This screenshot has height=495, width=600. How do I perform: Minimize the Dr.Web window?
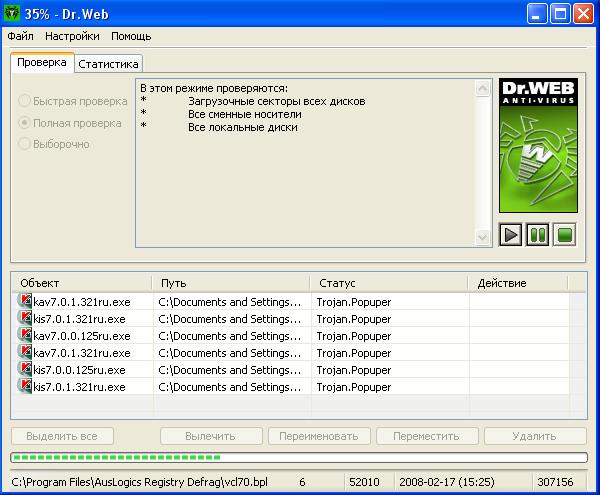click(536, 14)
